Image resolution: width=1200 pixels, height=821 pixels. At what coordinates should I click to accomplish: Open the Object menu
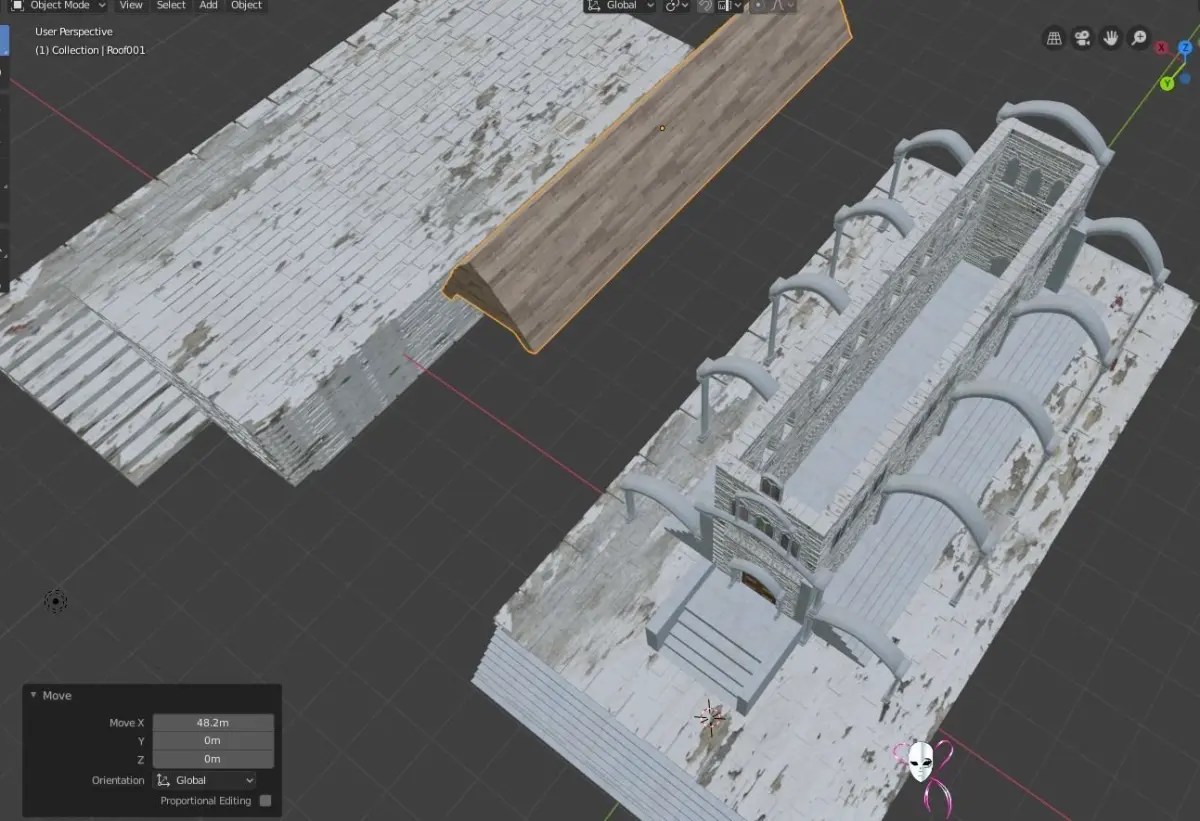[246, 5]
